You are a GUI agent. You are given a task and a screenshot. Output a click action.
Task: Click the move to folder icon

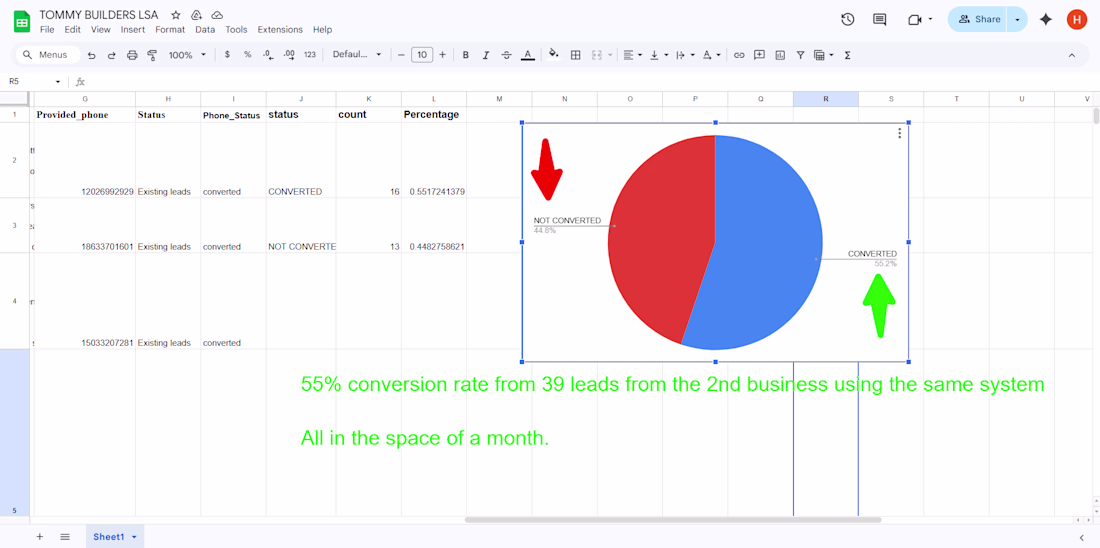click(196, 15)
